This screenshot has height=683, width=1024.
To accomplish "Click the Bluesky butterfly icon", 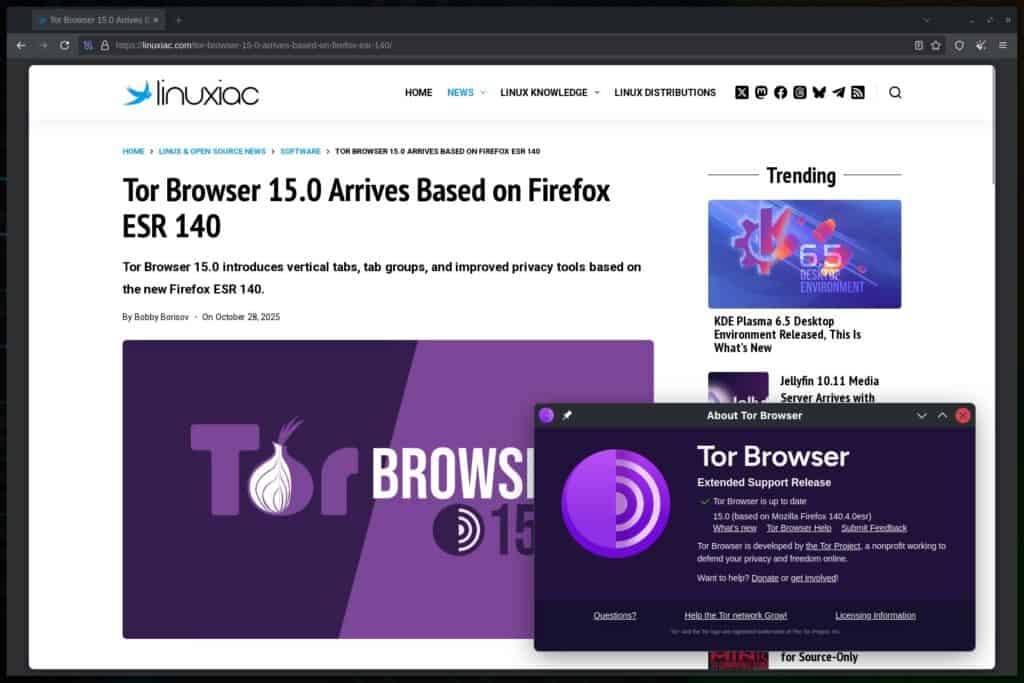I will click(820, 92).
